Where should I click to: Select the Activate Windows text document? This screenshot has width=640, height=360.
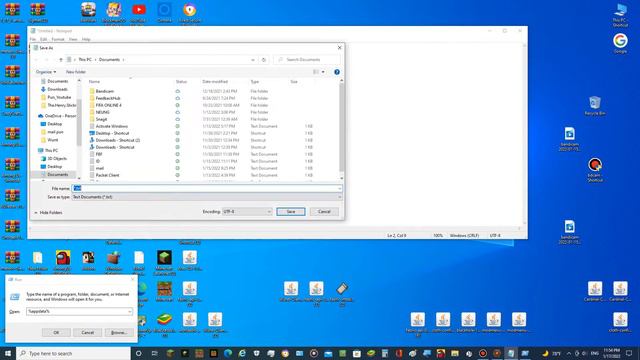[111, 126]
